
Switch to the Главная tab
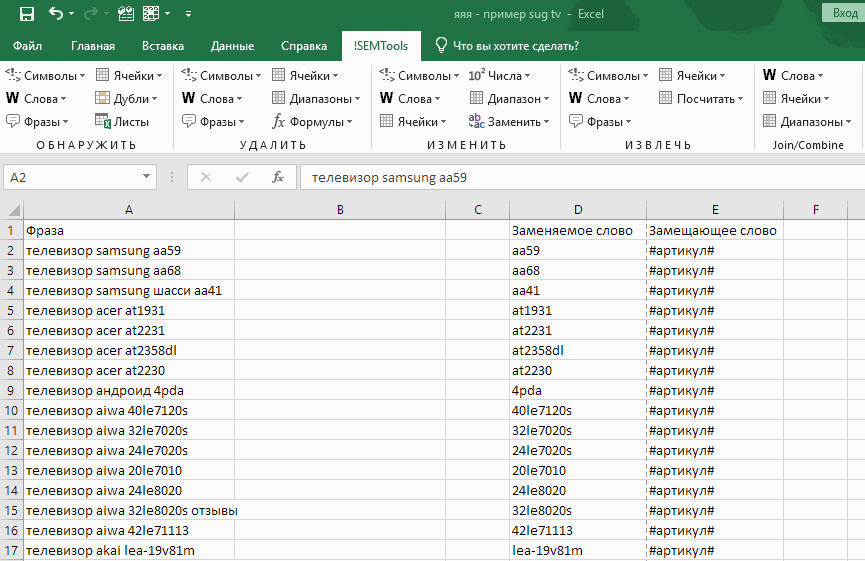(x=93, y=46)
